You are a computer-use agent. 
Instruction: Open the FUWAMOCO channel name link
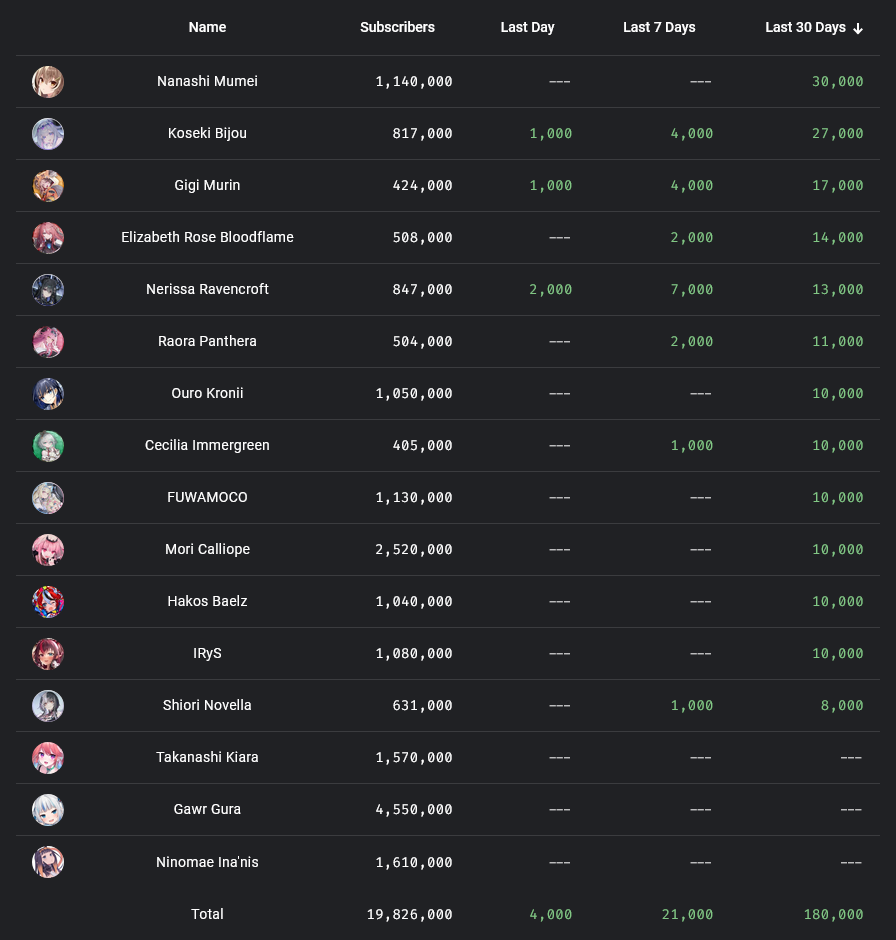click(207, 498)
